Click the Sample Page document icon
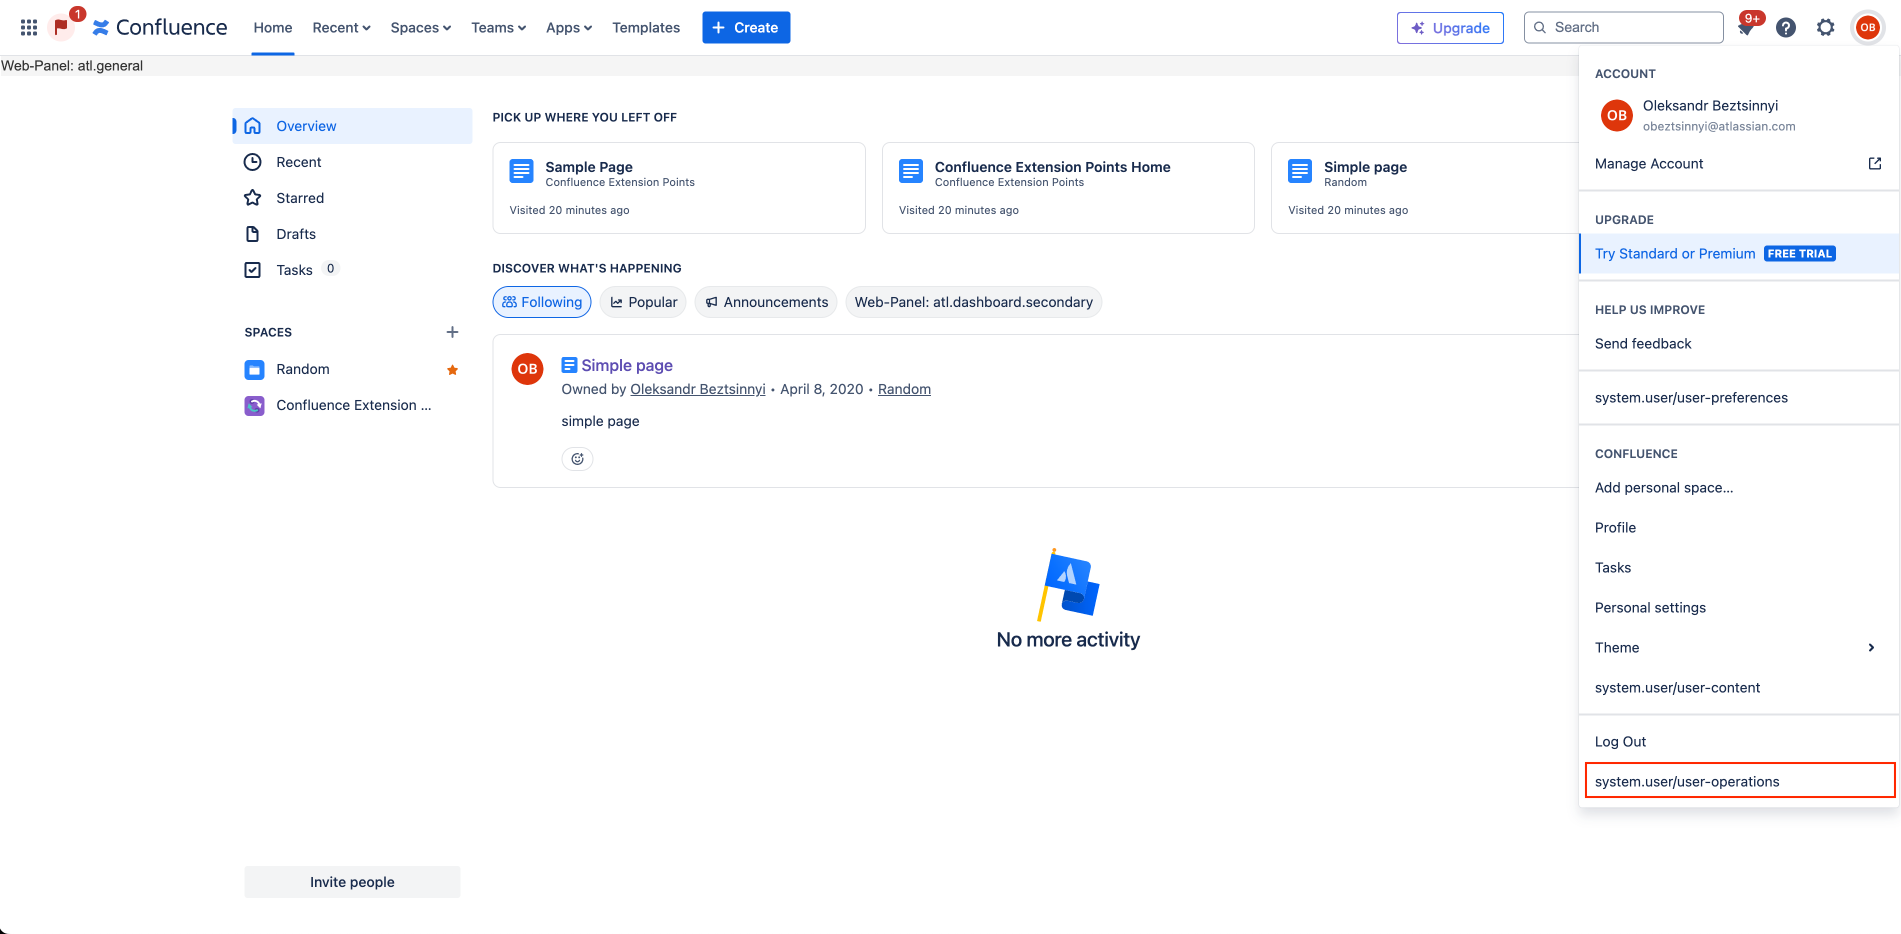This screenshot has width=1901, height=934. click(x=522, y=171)
